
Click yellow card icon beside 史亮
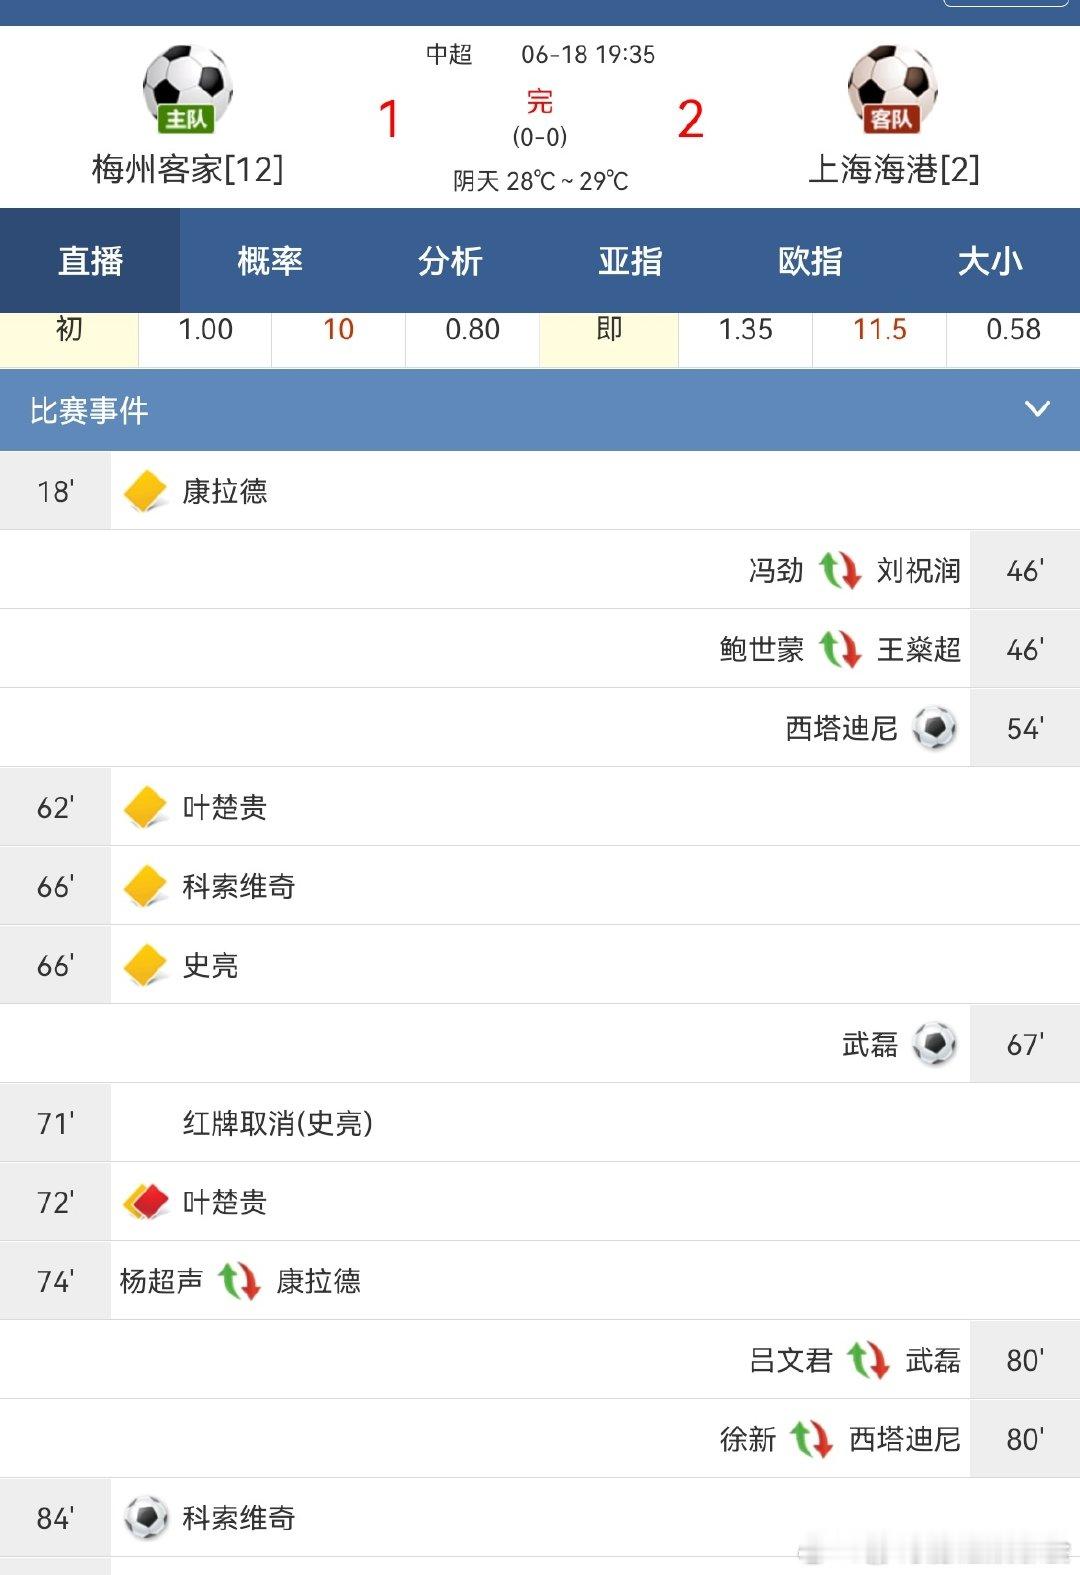146,965
